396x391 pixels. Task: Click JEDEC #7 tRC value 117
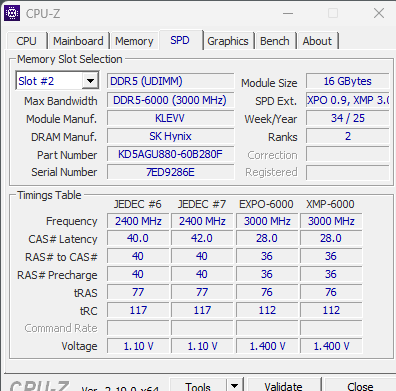pyautogui.click(x=202, y=310)
